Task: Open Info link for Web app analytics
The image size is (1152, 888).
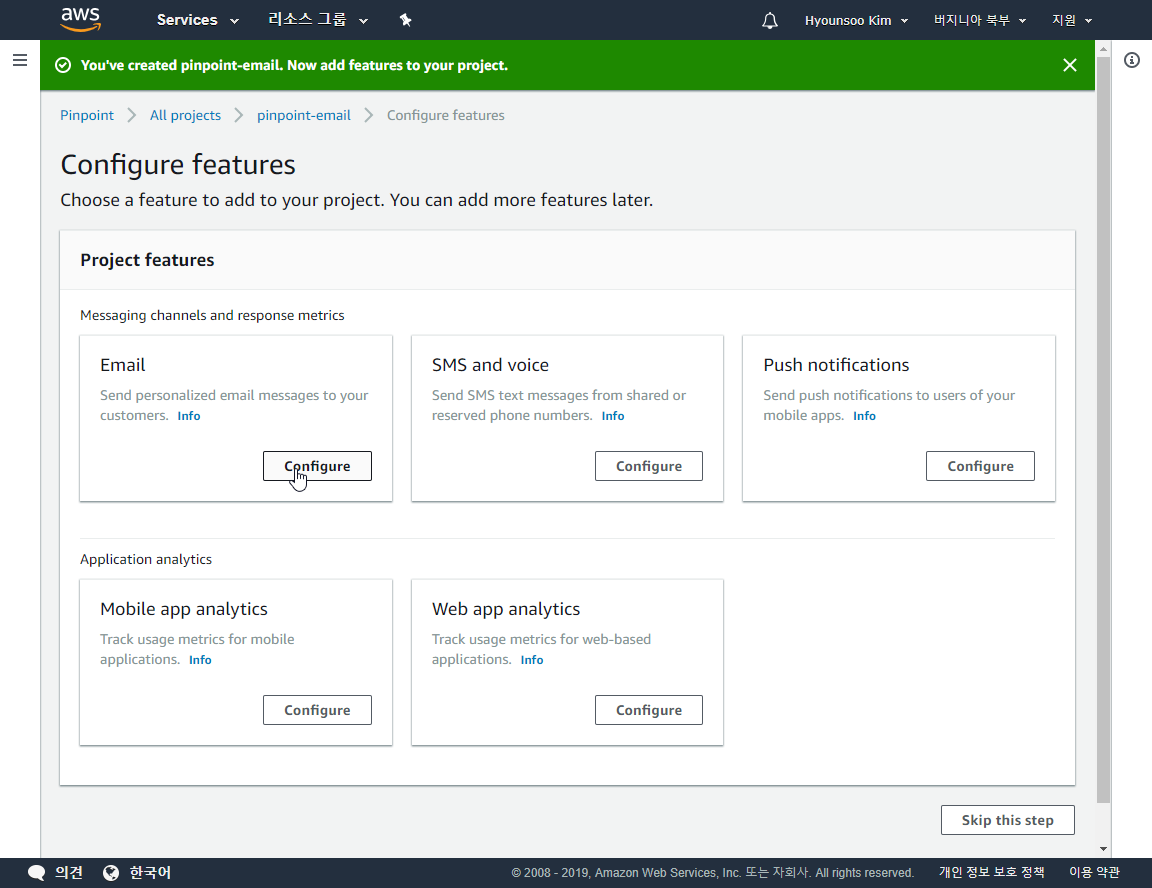Action: pyautogui.click(x=532, y=660)
